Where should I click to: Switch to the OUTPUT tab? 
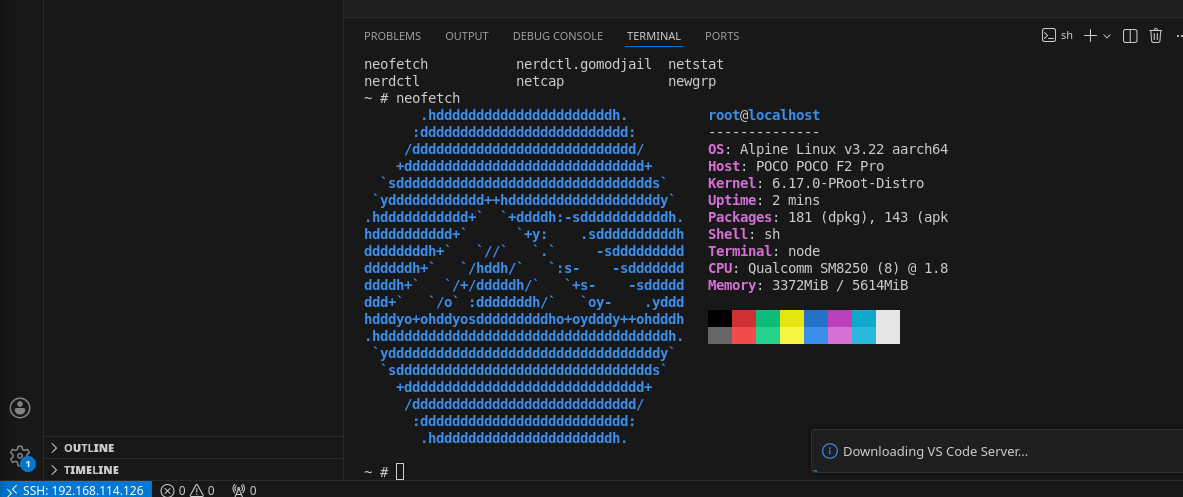[467, 36]
